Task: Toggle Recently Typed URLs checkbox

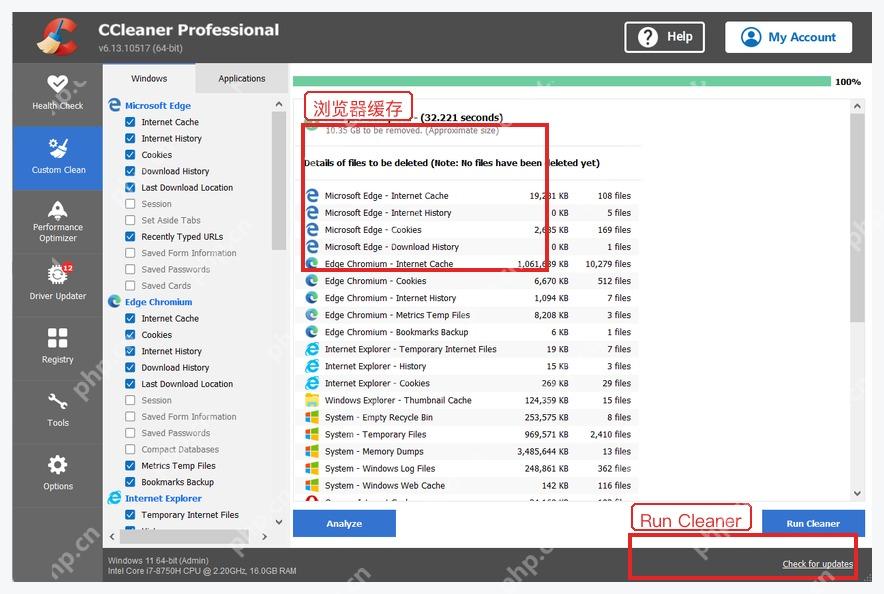Action: click(x=130, y=236)
